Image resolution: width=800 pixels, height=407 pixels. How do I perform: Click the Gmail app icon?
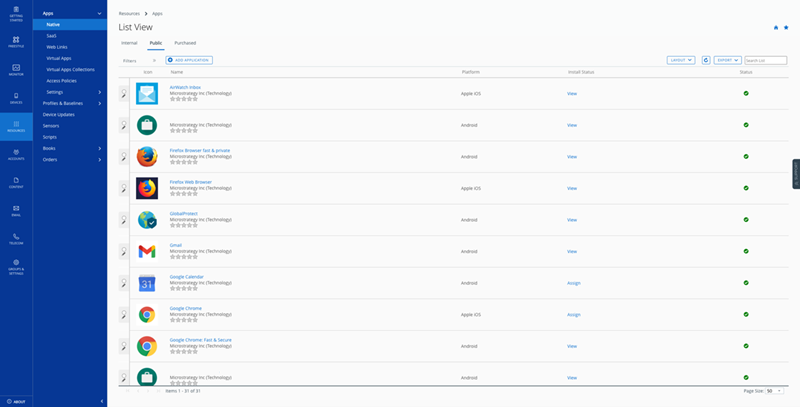[147, 252]
